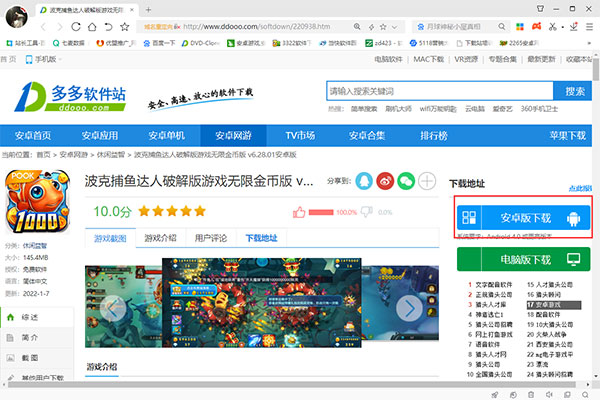The width and height of the screenshot is (600, 400).
Task: Click the center game screenshot thumbnail
Action: pos(261,302)
